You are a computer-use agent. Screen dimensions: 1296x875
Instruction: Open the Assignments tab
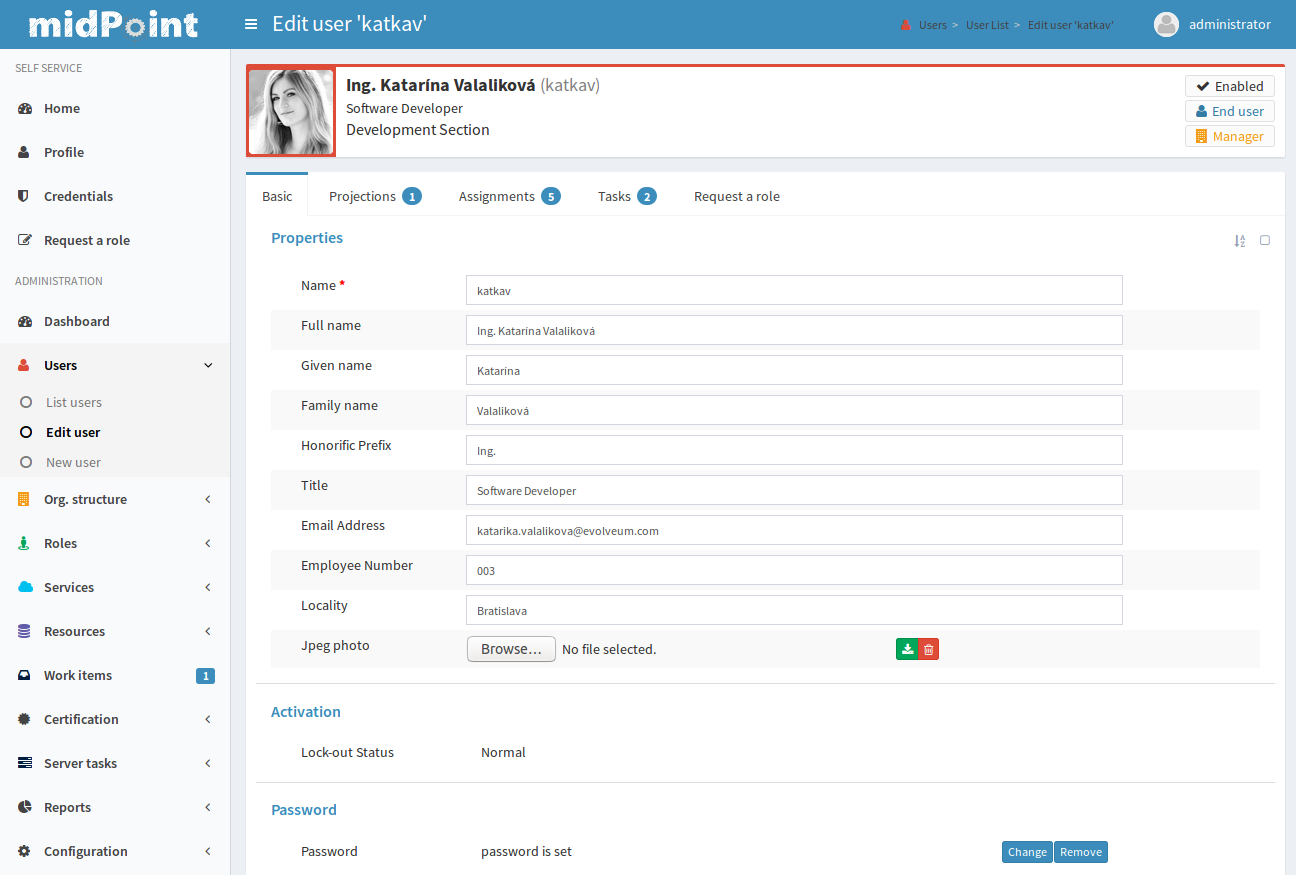[508, 197]
